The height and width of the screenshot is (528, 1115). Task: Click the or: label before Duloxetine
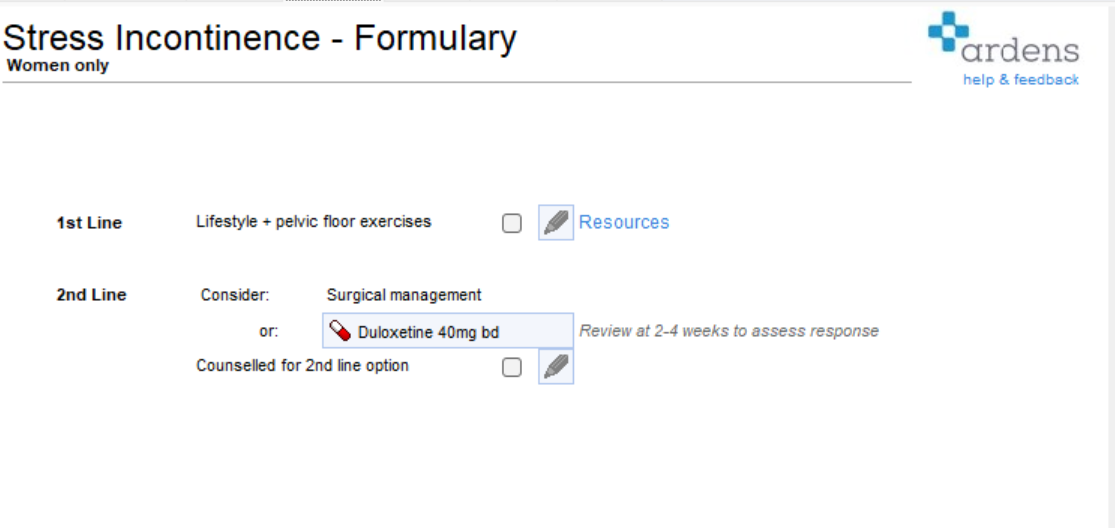point(269,331)
